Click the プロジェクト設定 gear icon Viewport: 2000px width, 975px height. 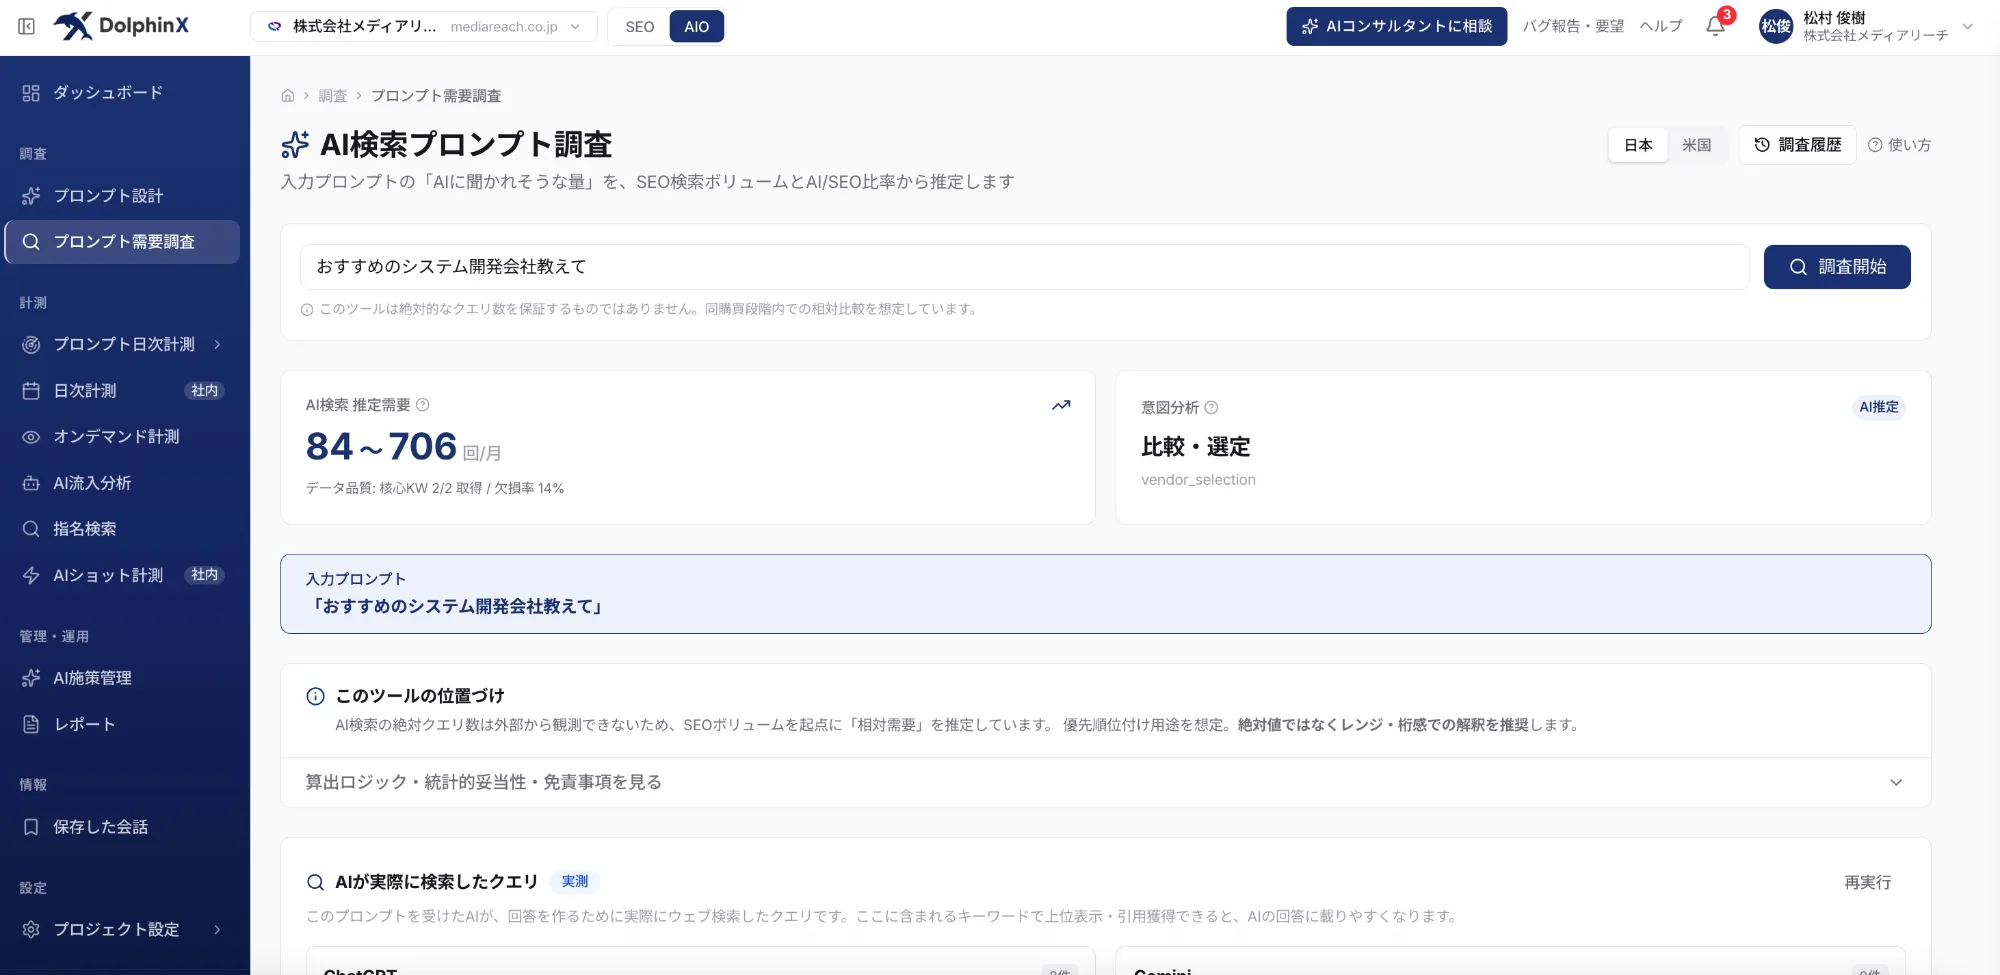(x=31, y=930)
